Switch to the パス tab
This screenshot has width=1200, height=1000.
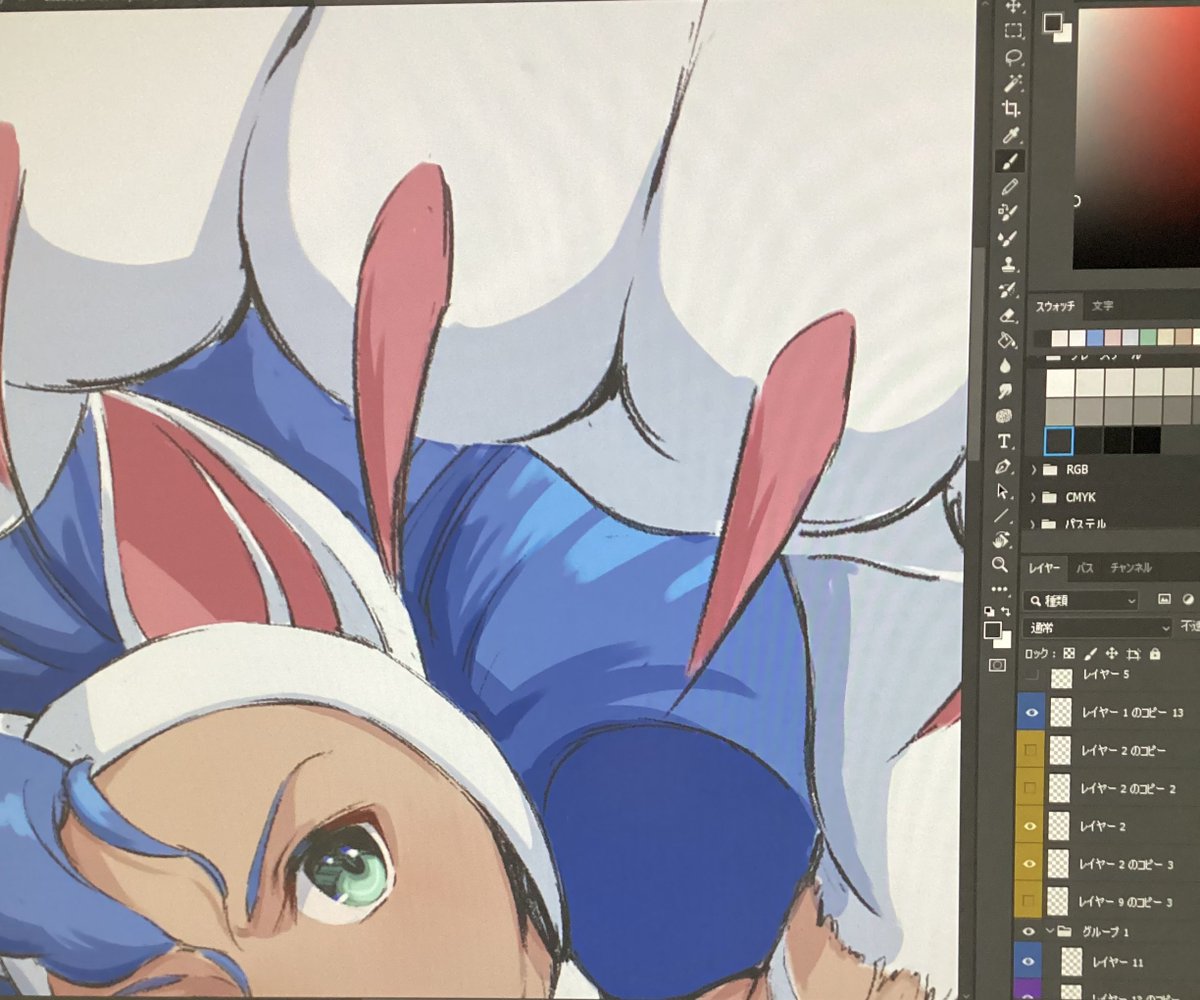click(x=1085, y=569)
